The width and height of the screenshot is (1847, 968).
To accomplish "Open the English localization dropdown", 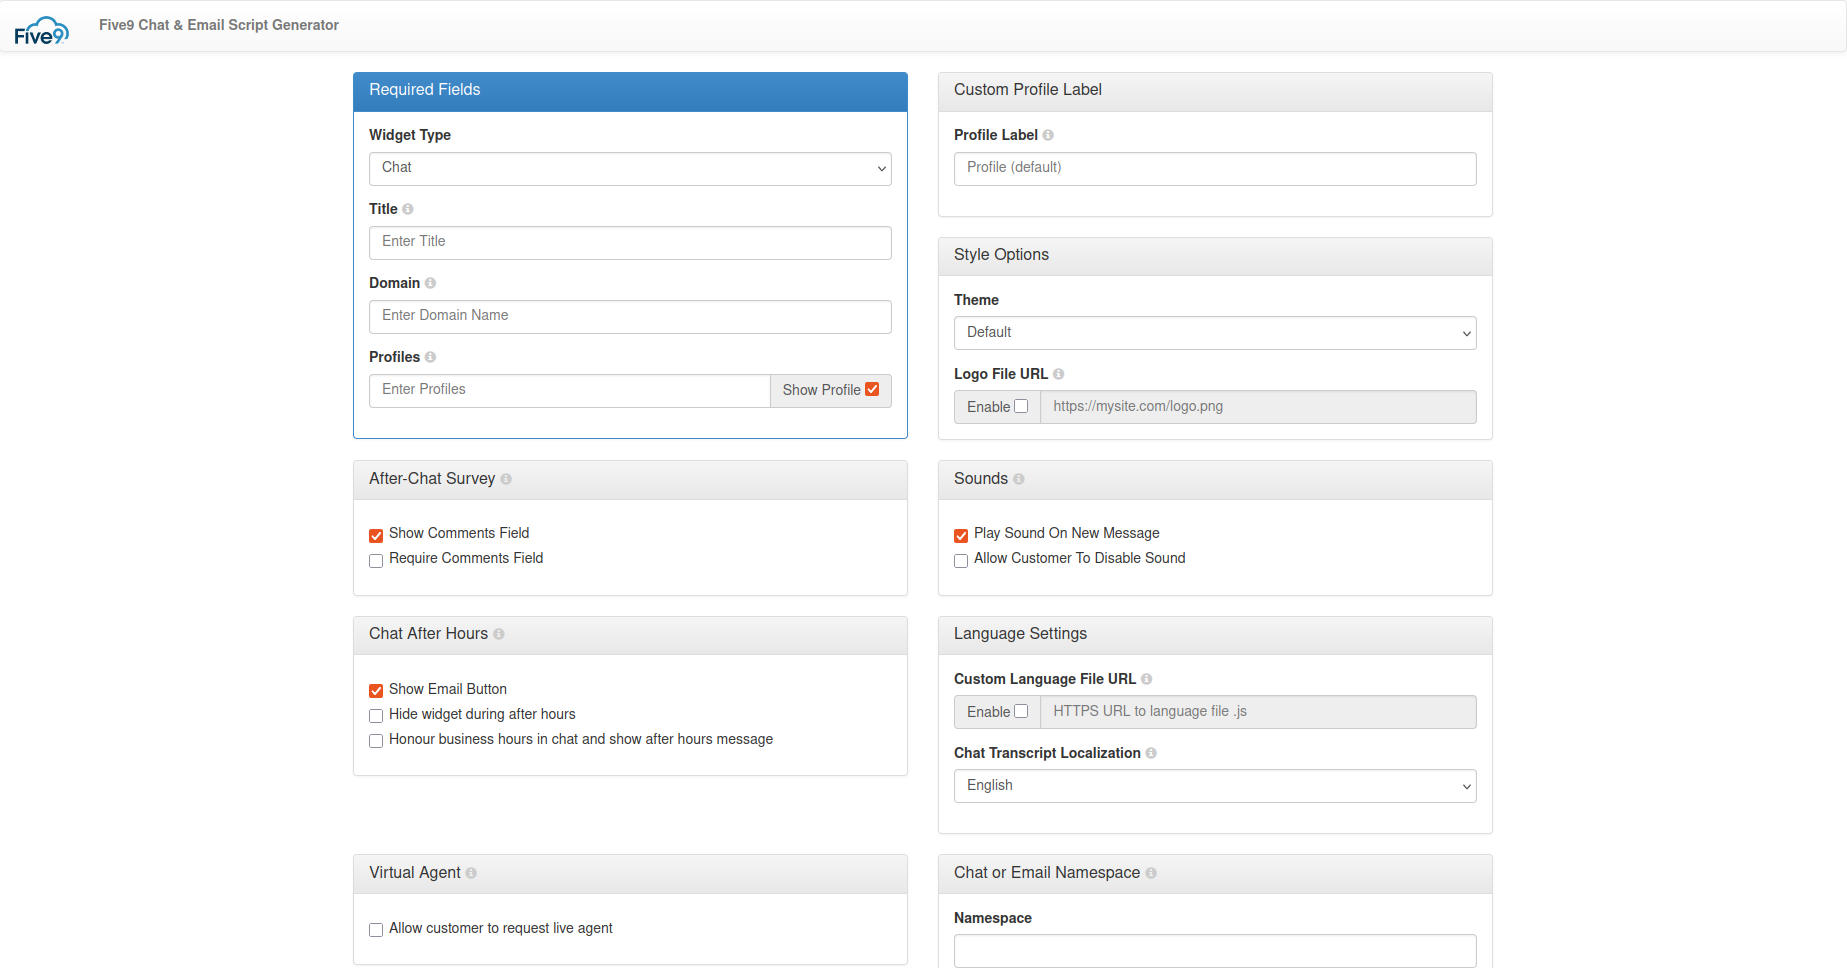I will pos(1215,786).
